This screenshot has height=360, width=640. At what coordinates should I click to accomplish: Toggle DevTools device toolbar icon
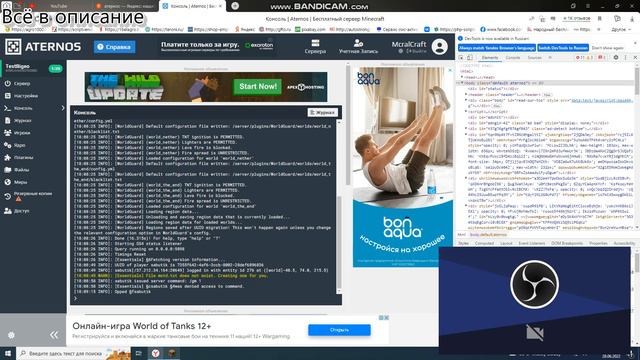tap(470, 58)
